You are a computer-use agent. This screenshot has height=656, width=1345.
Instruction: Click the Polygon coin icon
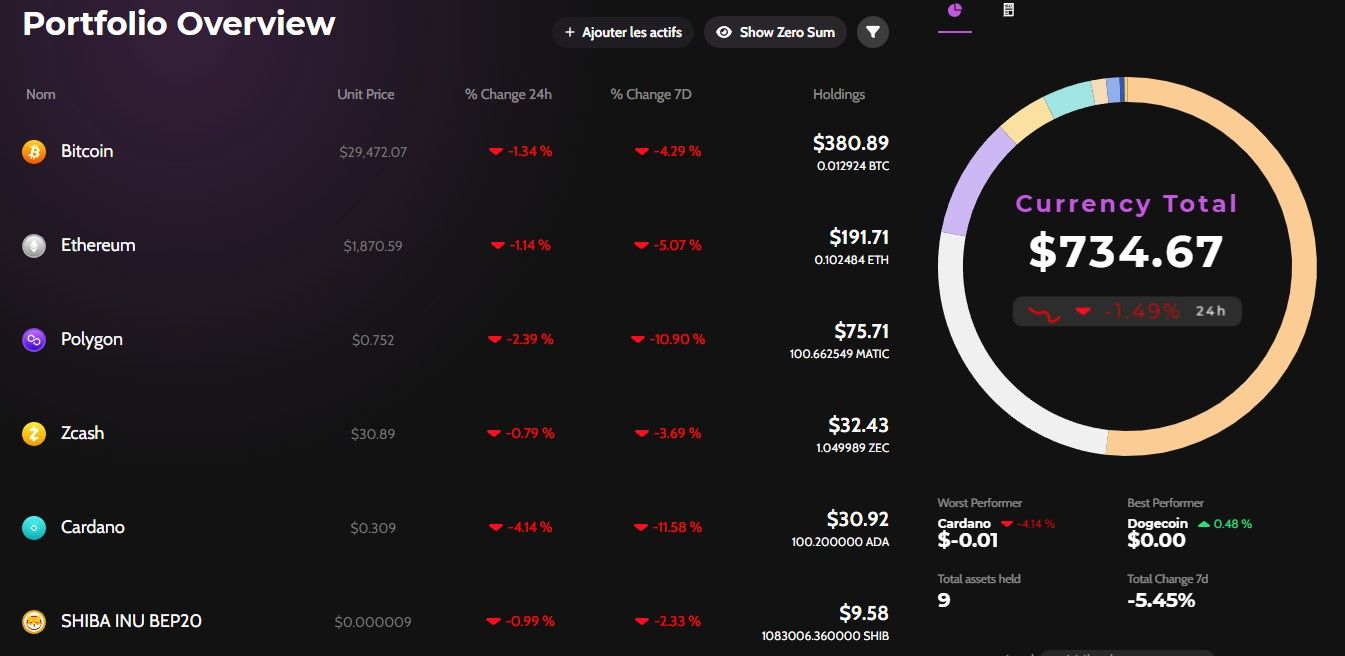pyautogui.click(x=34, y=340)
